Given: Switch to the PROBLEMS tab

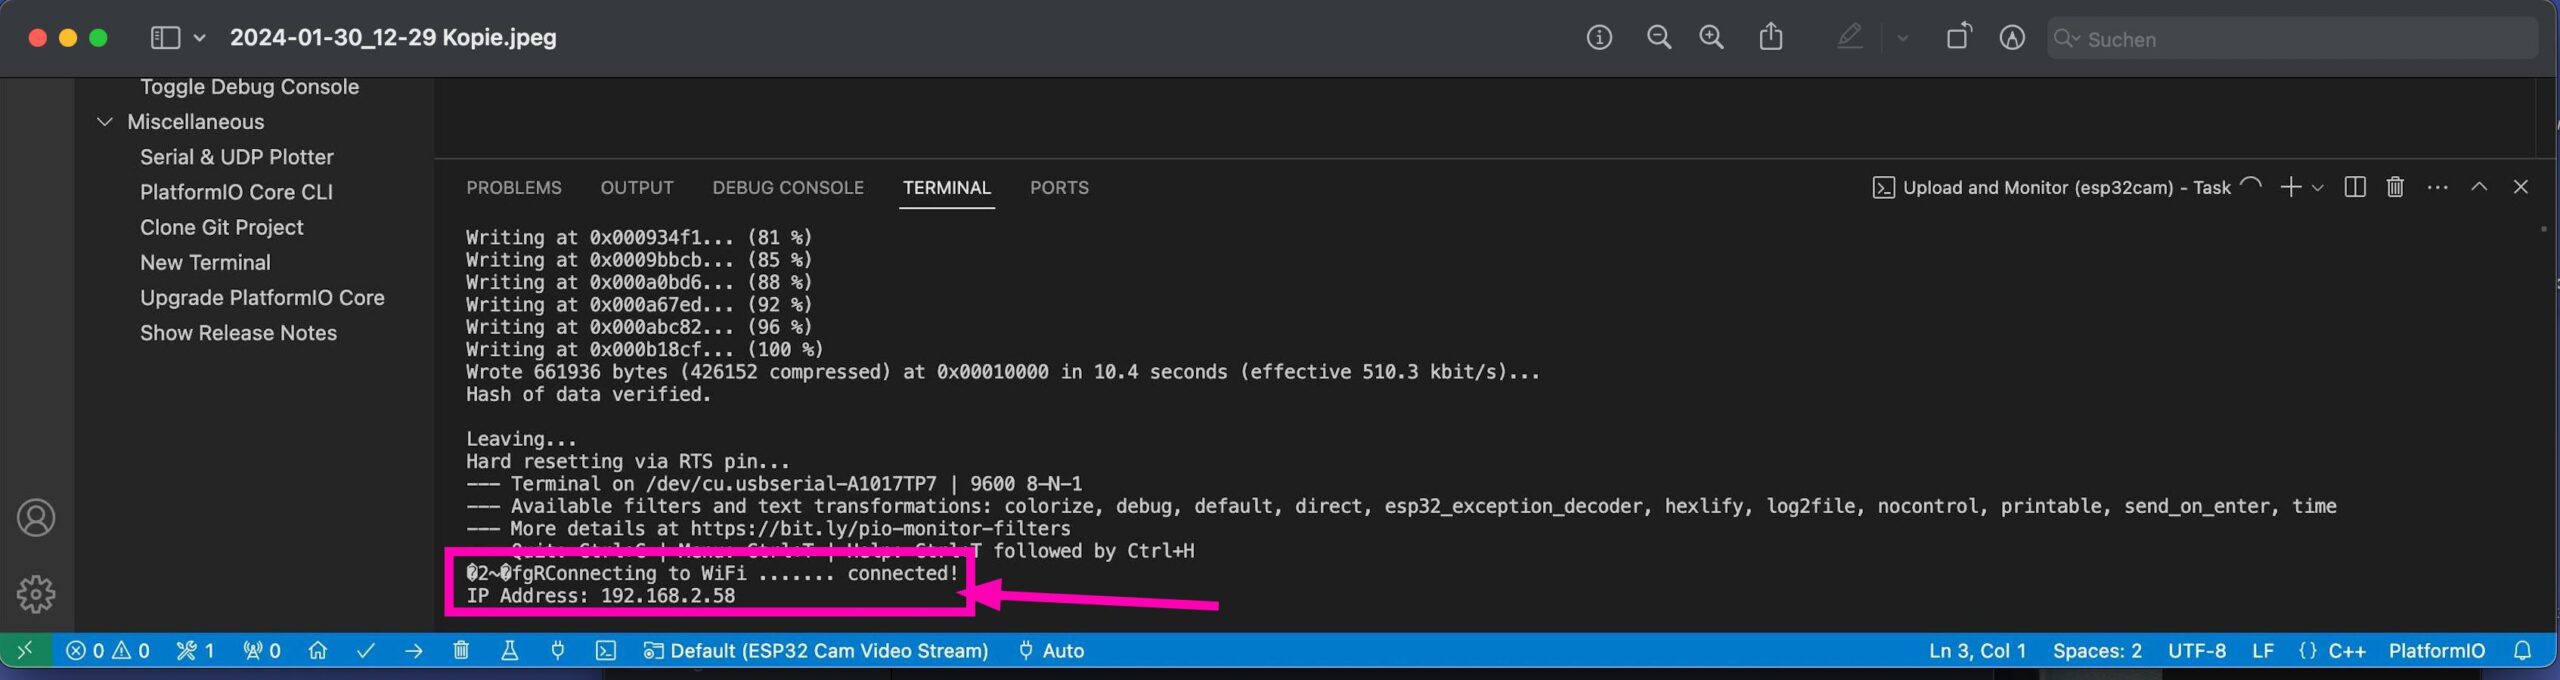Looking at the screenshot, I should click(514, 187).
